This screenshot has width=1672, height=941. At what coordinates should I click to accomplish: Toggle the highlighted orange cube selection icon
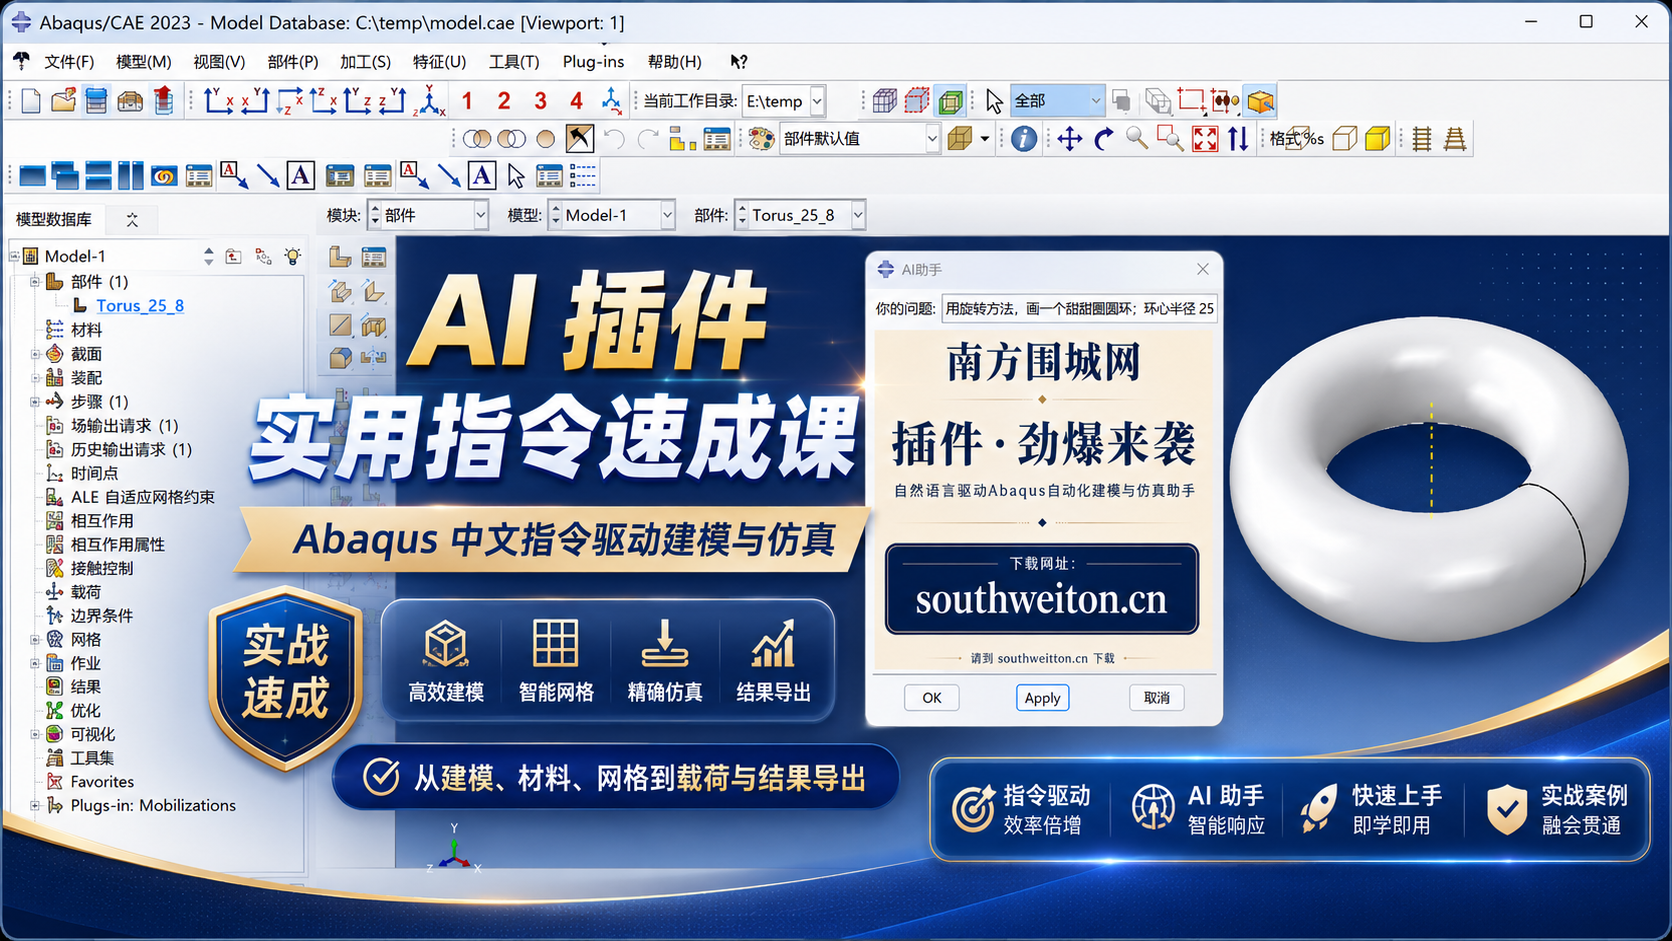click(x=1261, y=101)
